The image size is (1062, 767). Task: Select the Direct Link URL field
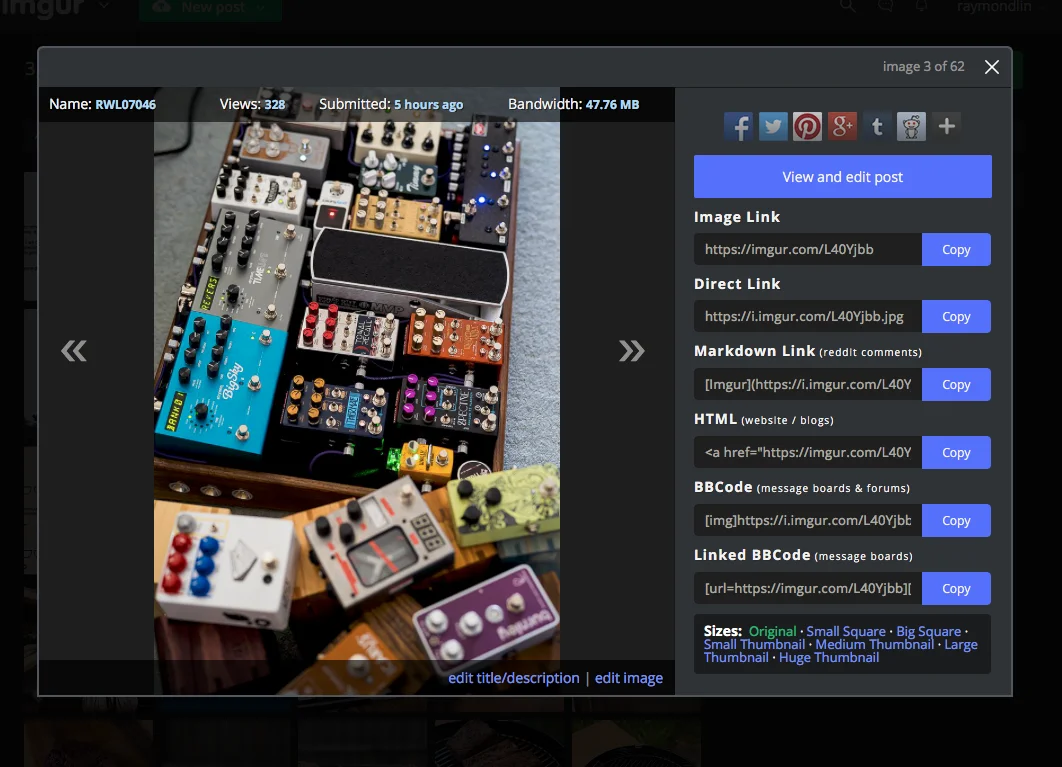(x=808, y=316)
